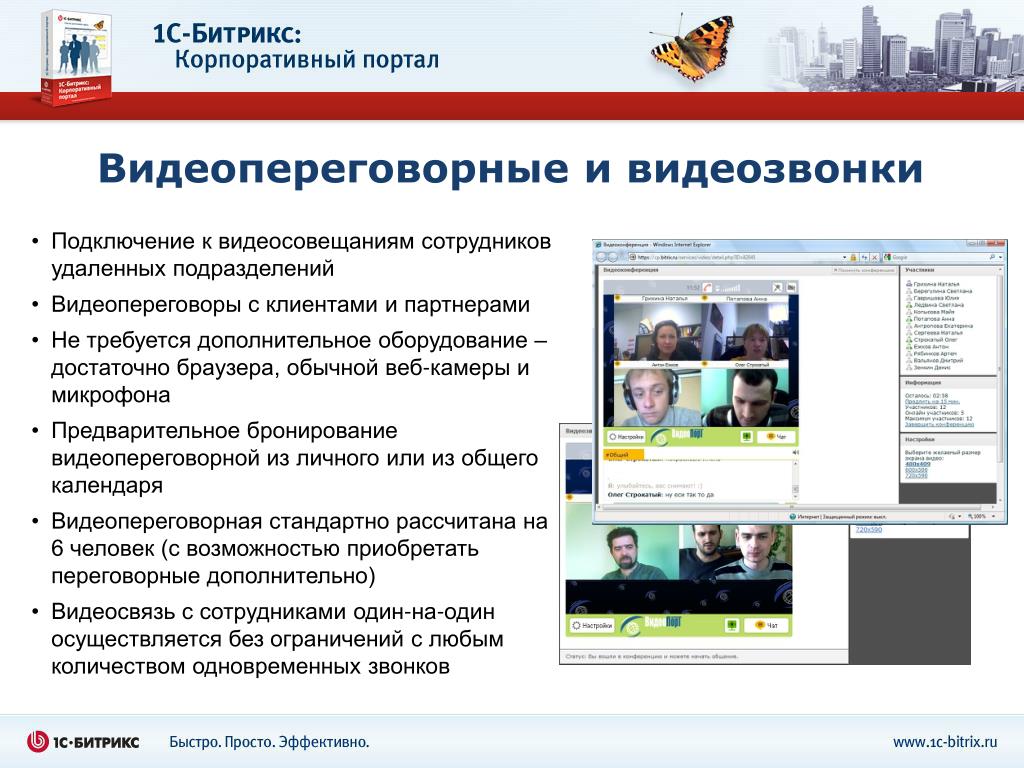Click the chat area vertical scrollbar

795,480
